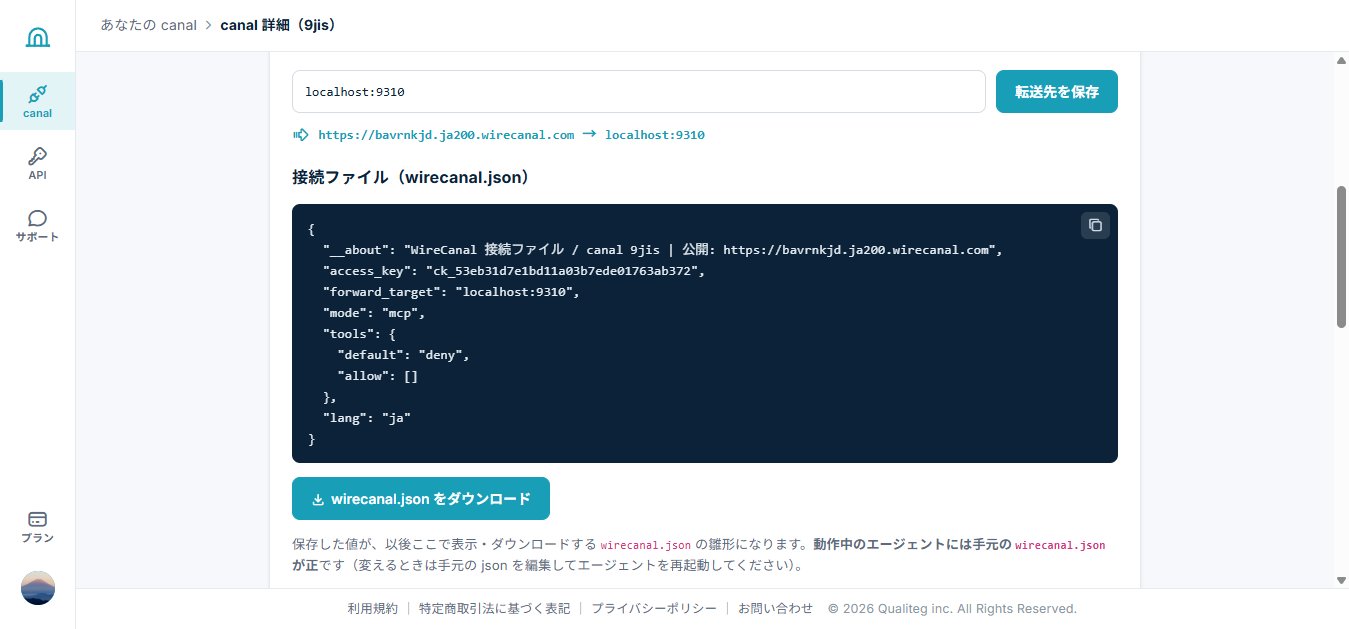This screenshot has height=629, width=1349.
Task: Open the 利用規約 footer link
Action: pyautogui.click(x=372, y=608)
